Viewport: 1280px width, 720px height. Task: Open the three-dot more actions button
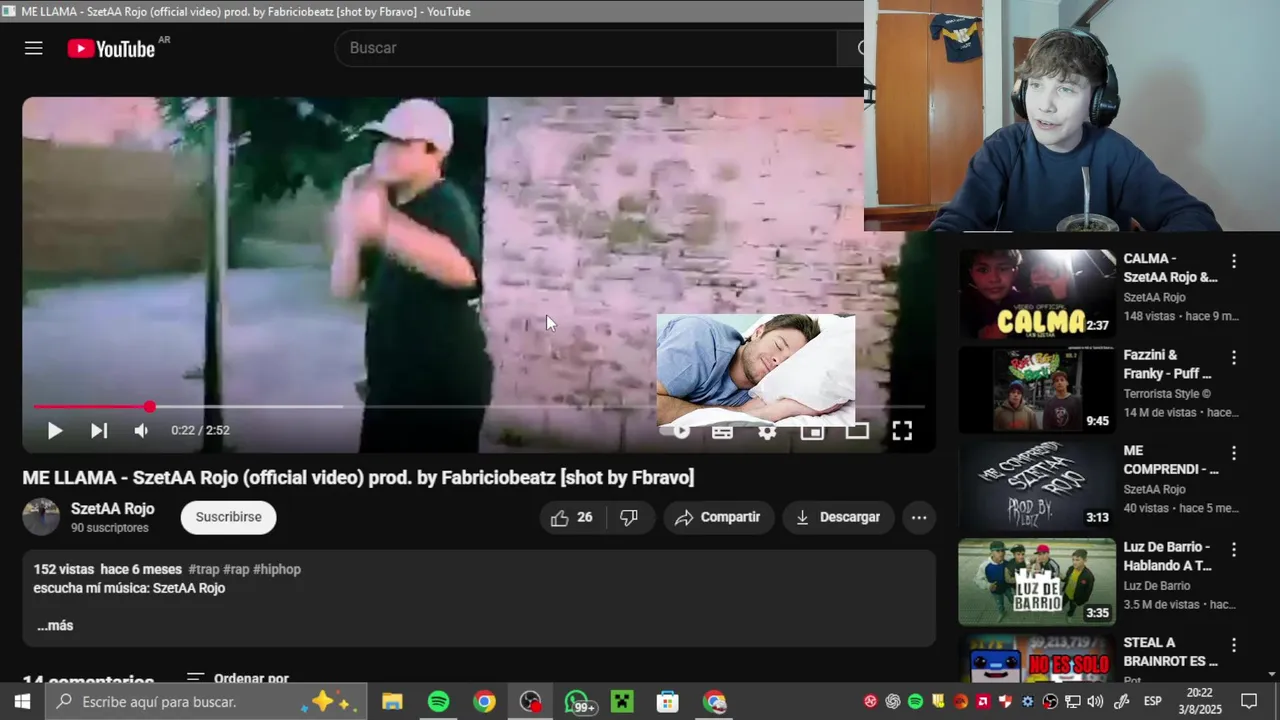coord(919,517)
